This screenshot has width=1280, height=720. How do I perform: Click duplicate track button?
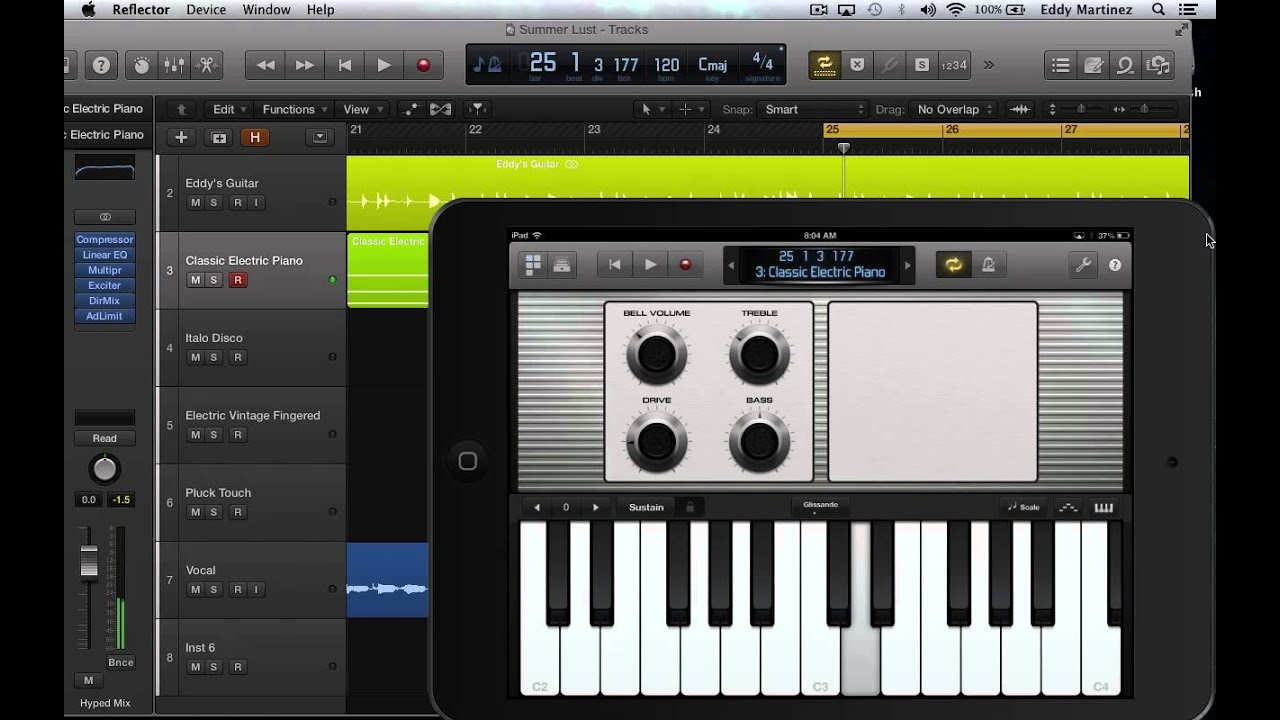[219, 137]
